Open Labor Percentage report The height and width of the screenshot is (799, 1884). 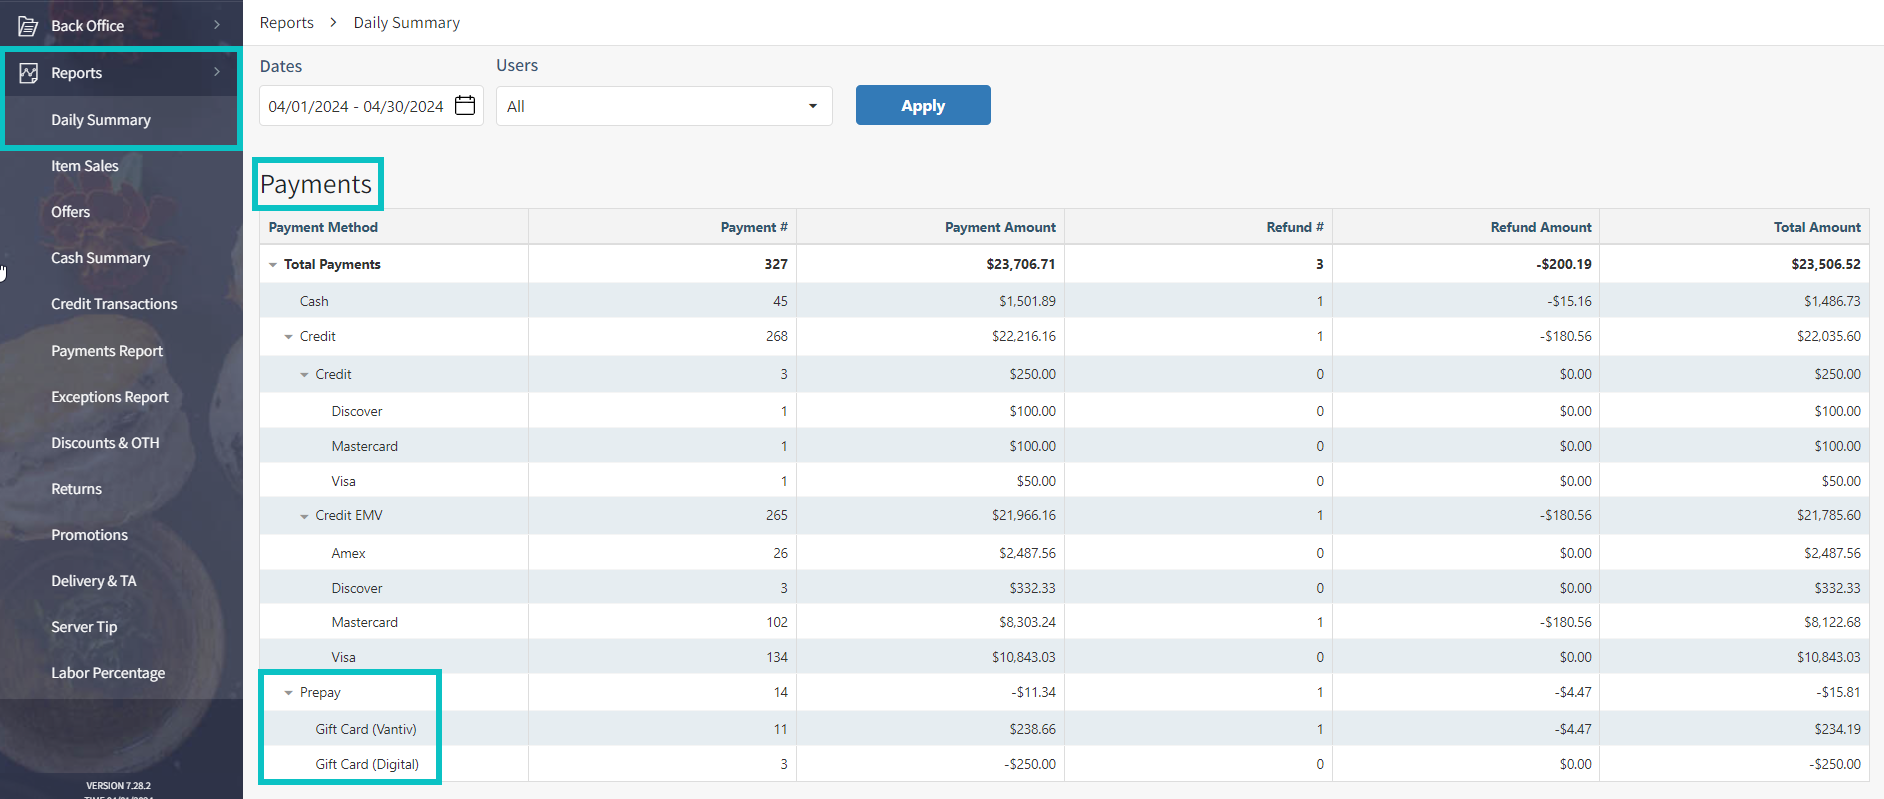coord(108,673)
